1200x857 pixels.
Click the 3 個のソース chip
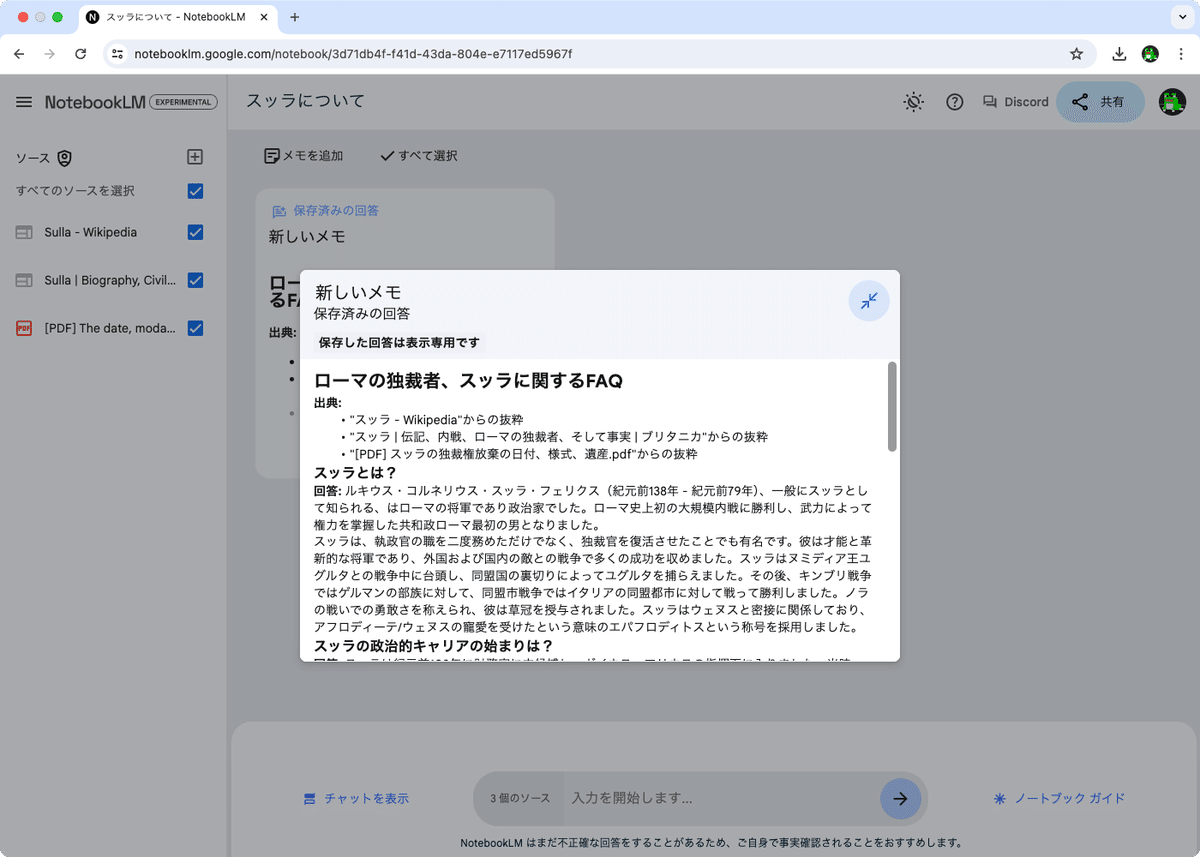click(x=520, y=798)
